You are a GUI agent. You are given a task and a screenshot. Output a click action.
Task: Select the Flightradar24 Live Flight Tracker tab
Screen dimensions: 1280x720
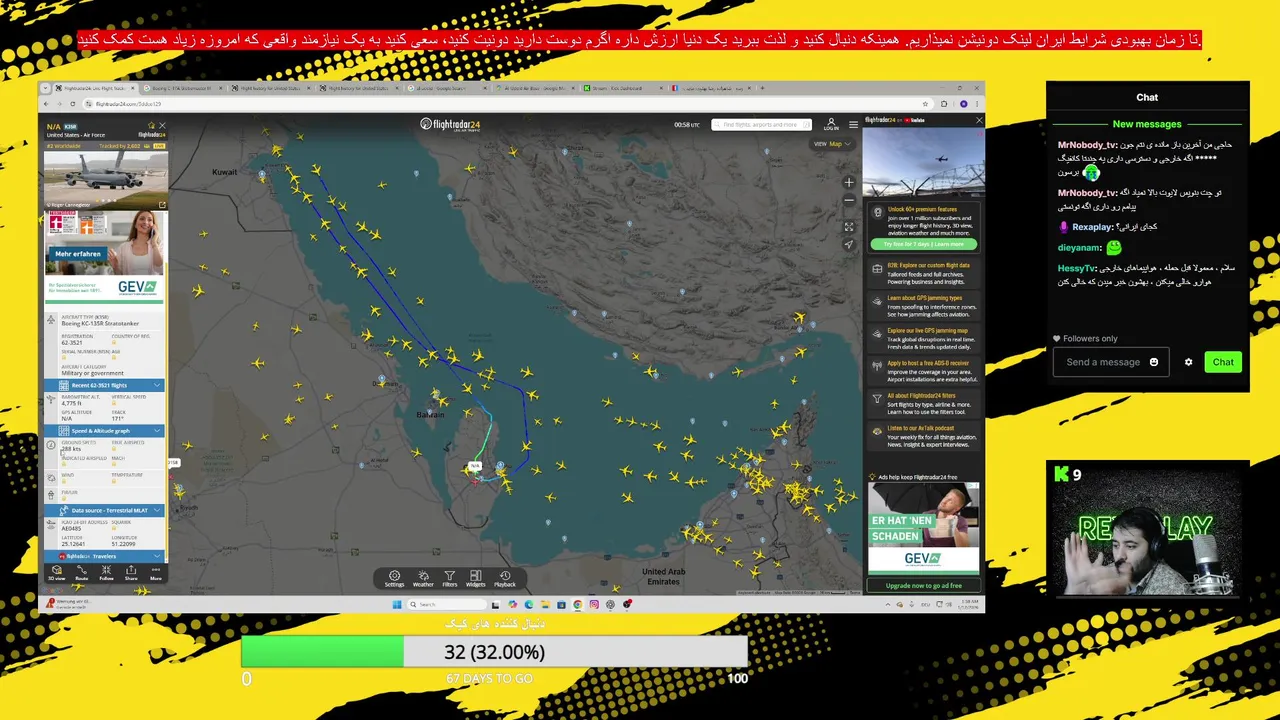(95, 88)
